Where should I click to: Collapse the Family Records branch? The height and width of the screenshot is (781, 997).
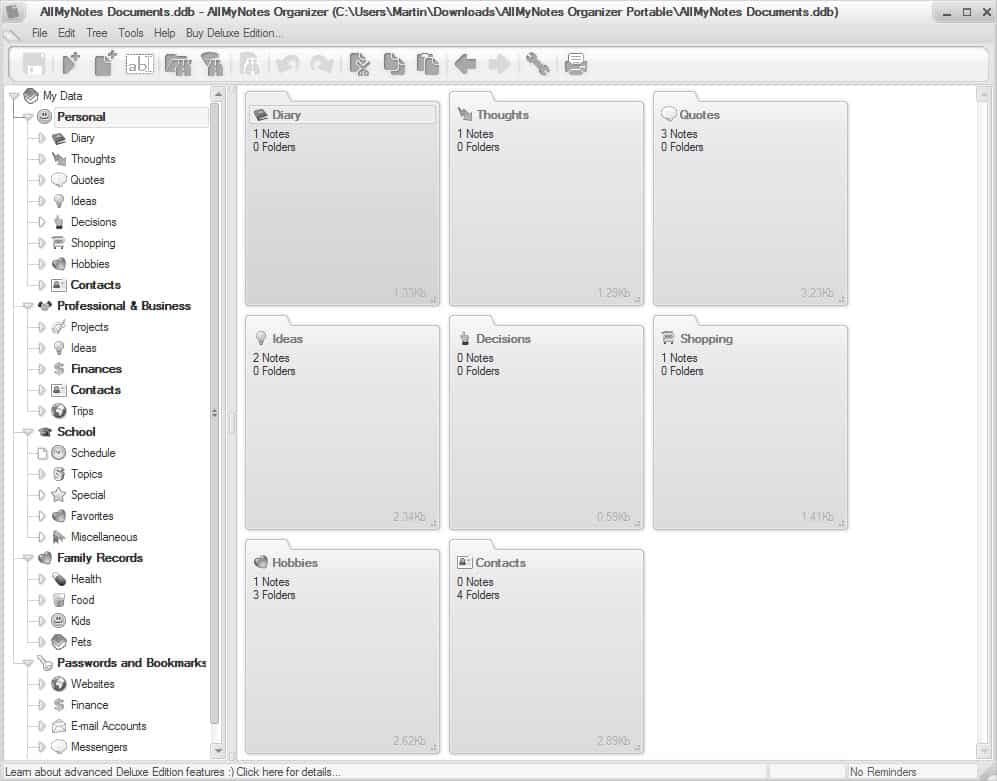coord(28,558)
